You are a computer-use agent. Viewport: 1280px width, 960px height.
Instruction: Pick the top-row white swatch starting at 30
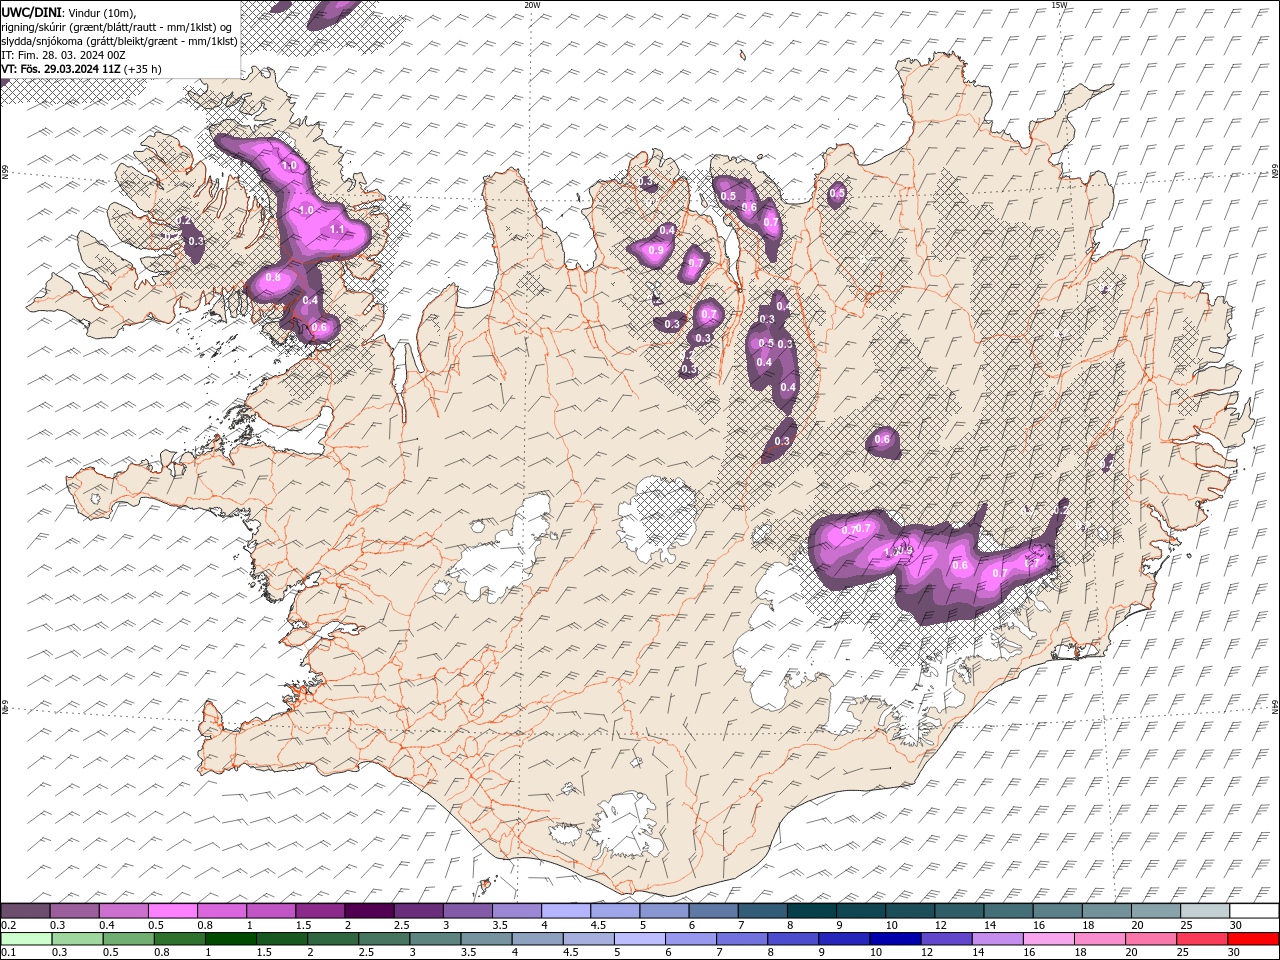[x=1254, y=910]
